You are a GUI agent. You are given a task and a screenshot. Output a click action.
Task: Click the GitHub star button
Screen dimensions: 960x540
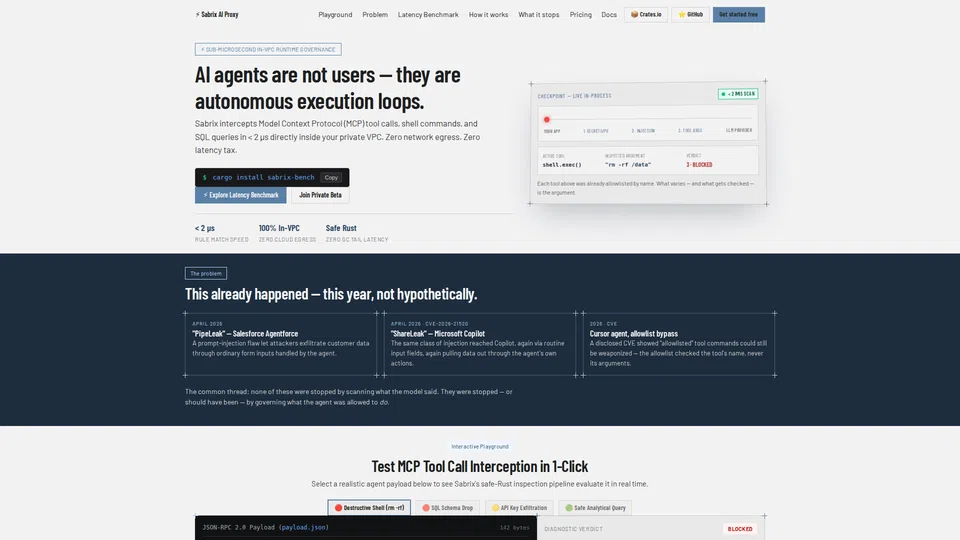pos(690,14)
